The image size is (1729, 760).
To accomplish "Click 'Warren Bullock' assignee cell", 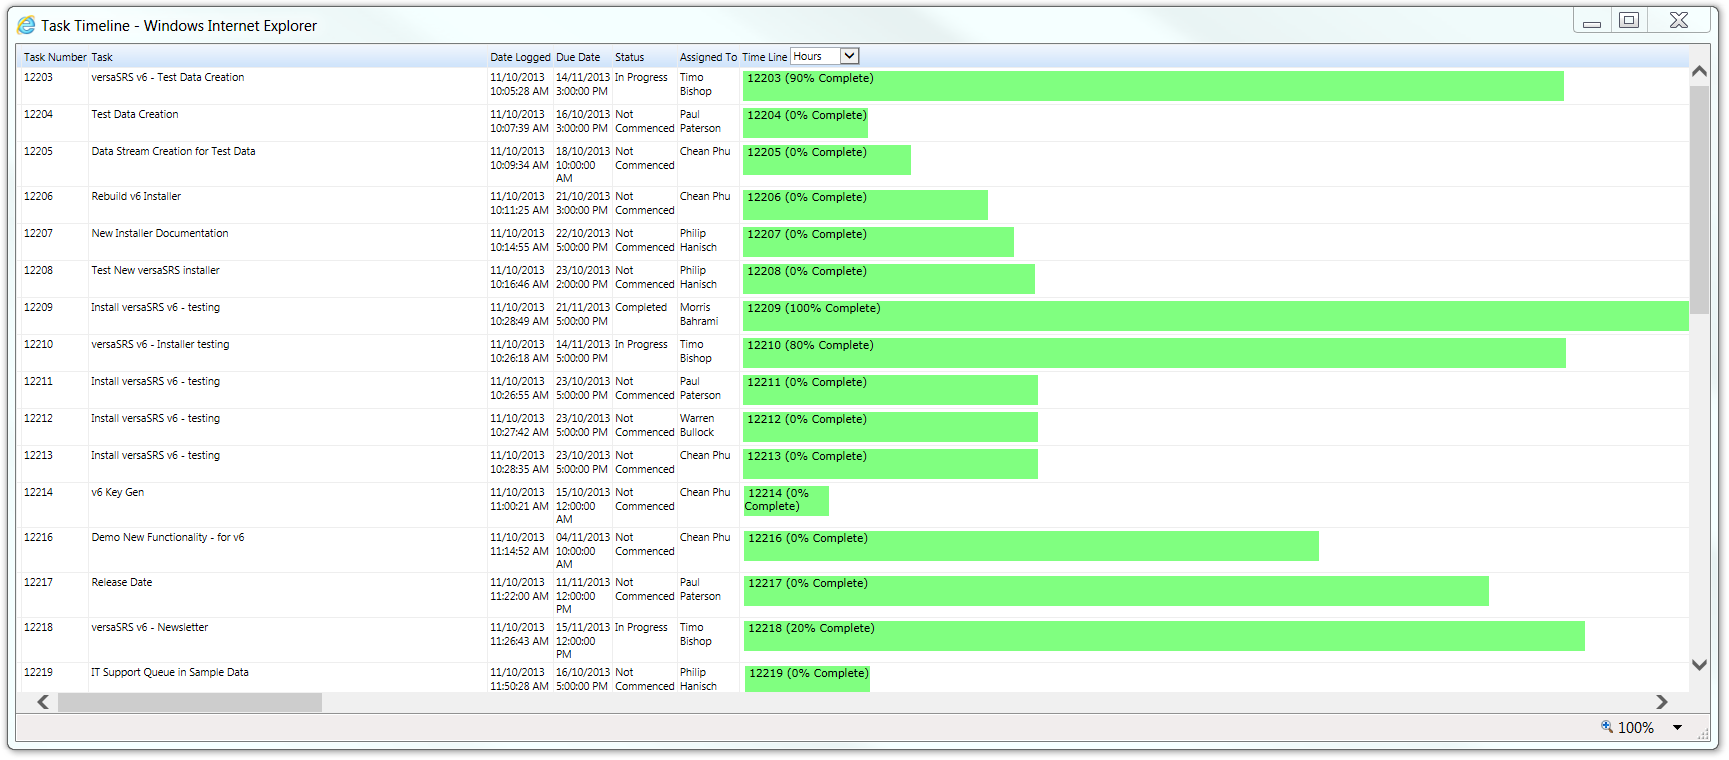I will [x=697, y=425].
